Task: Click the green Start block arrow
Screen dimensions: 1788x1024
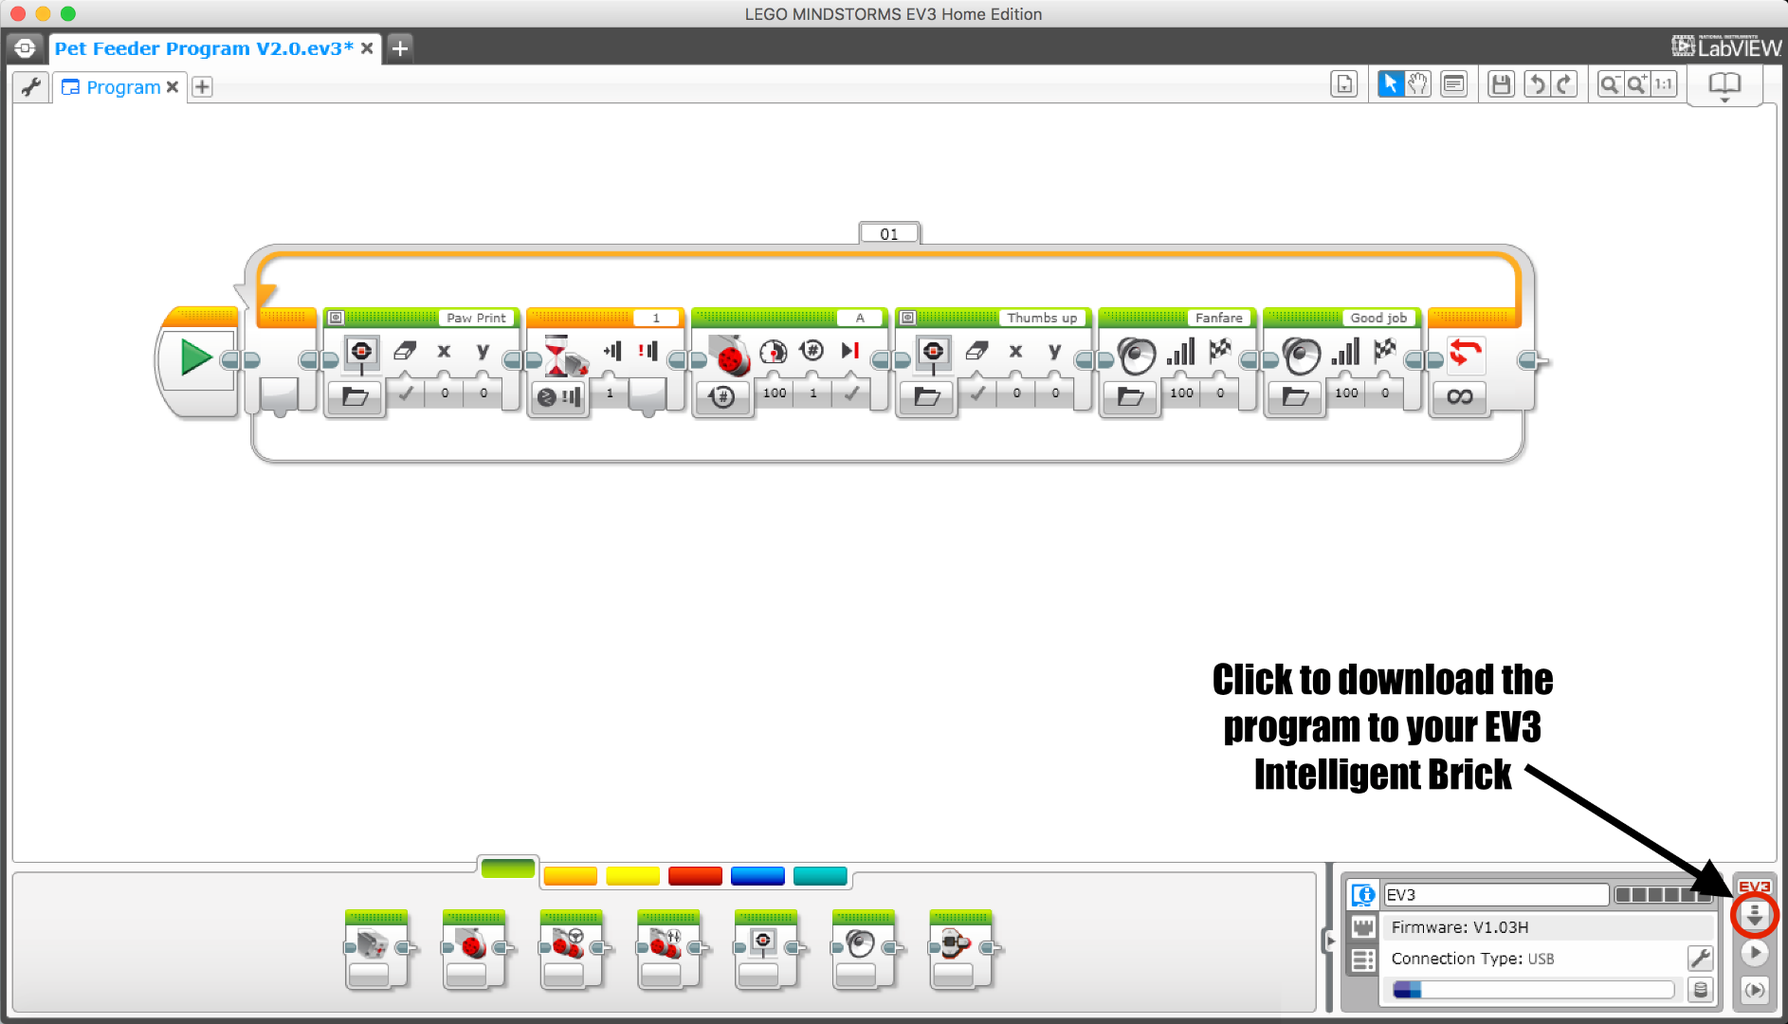Action: (195, 358)
